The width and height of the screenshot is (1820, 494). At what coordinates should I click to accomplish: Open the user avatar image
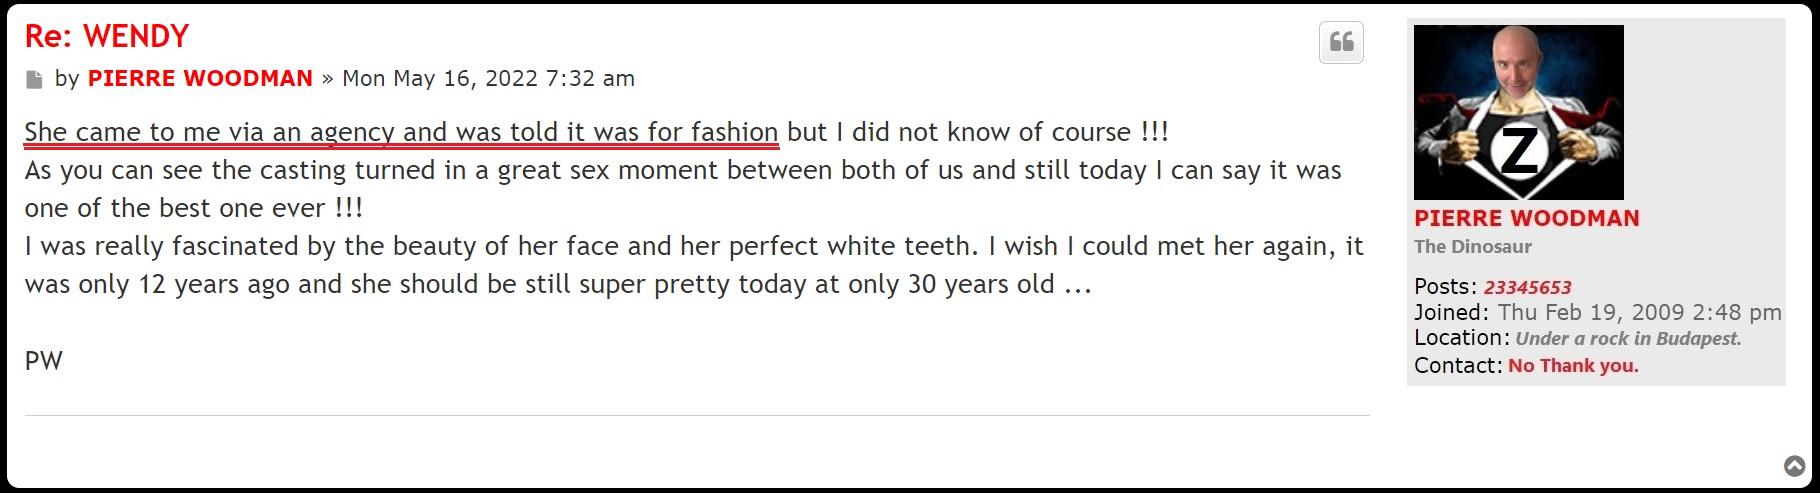1518,112
